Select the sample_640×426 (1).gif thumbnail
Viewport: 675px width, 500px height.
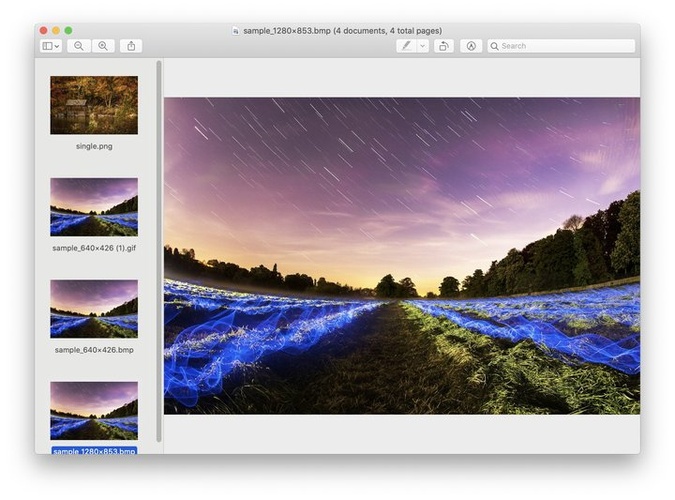(x=94, y=207)
